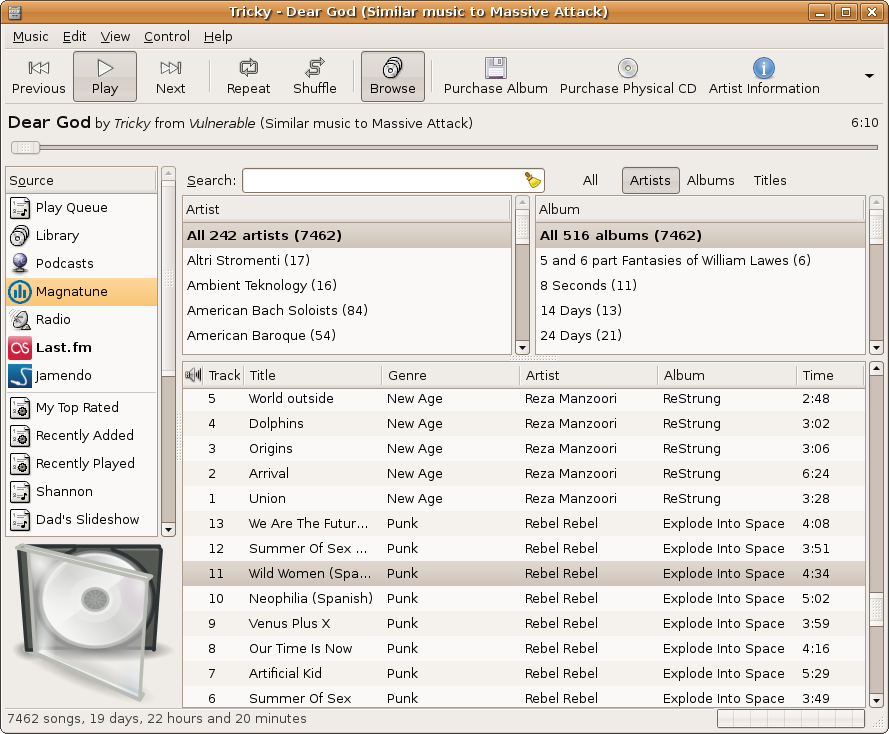Screen dimensions: 889x734
Task: Select track 'Artificial Kid'
Action: click(524, 673)
